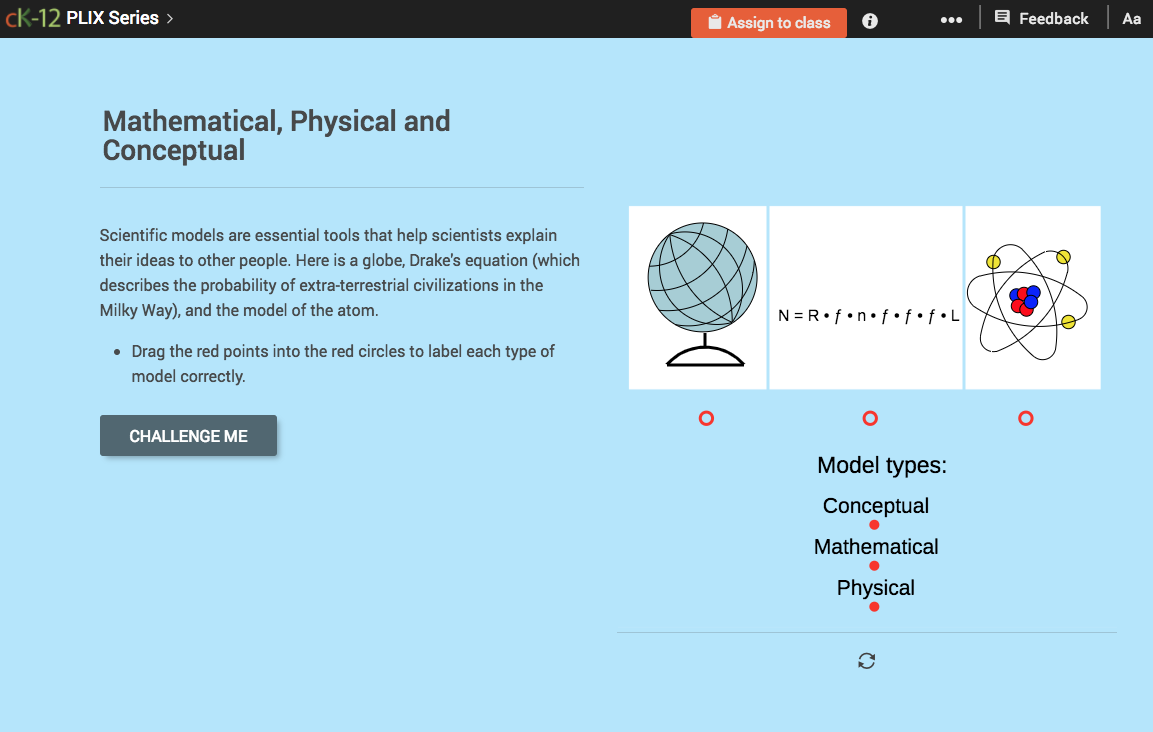Click the red circle under Drake's equation

coord(870,418)
